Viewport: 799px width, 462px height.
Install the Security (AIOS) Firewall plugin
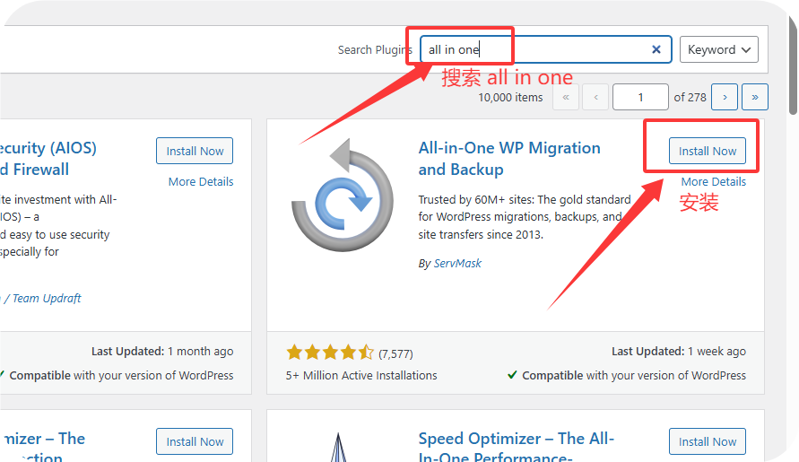(195, 151)
